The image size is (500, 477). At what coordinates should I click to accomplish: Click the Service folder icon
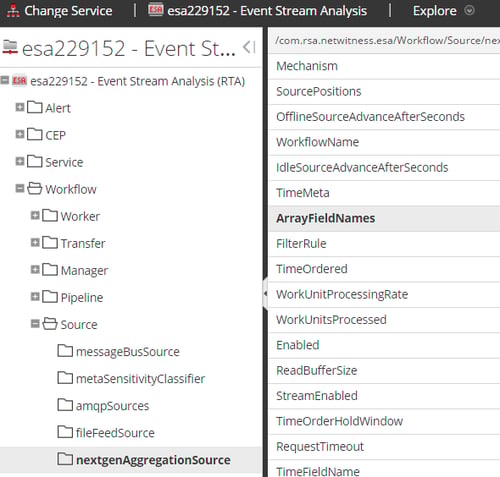tap(35, 161)
